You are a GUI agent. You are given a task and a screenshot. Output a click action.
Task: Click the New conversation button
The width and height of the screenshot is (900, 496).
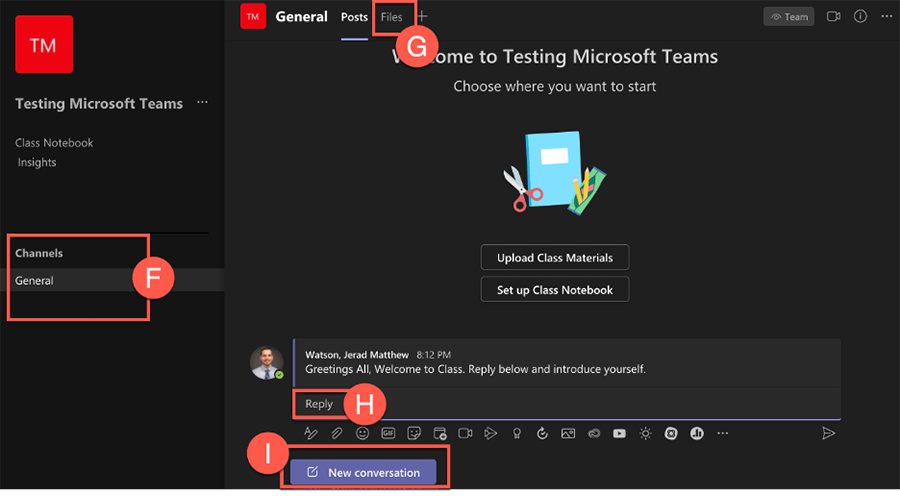point(363,472)
